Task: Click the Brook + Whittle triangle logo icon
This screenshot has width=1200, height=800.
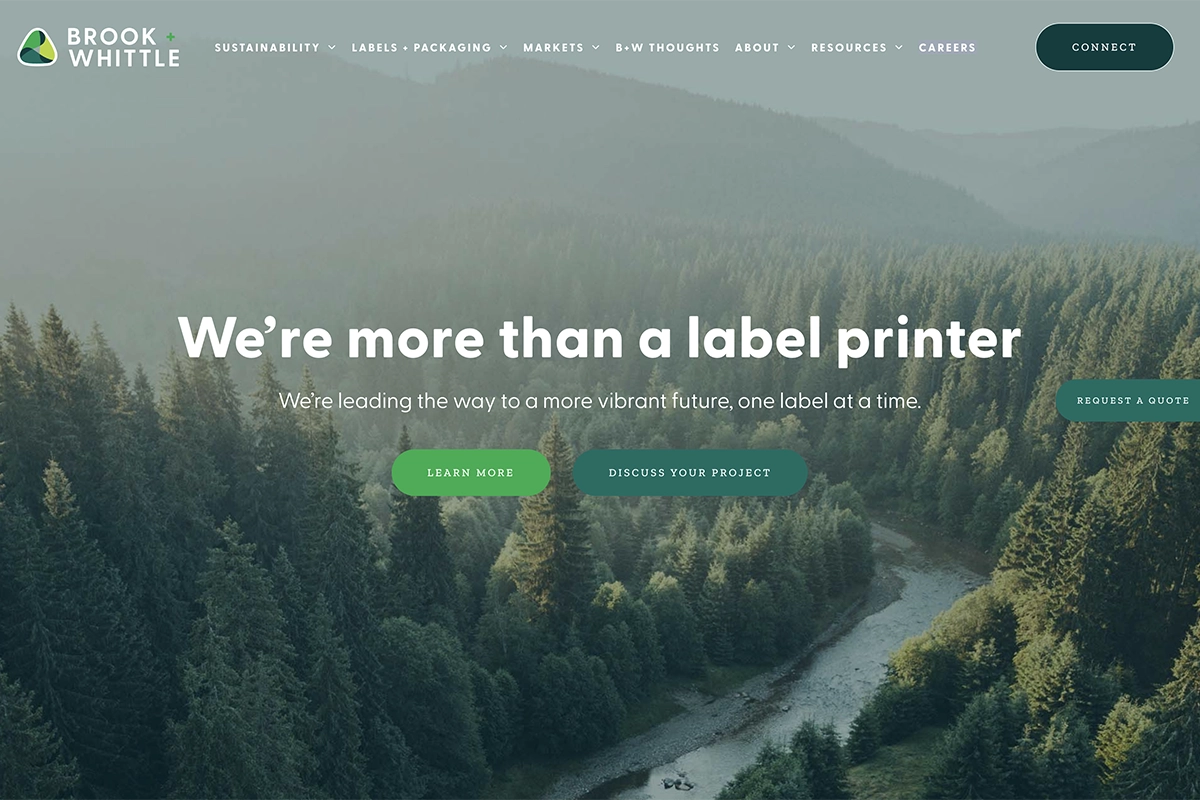Action: click(37, 47)
